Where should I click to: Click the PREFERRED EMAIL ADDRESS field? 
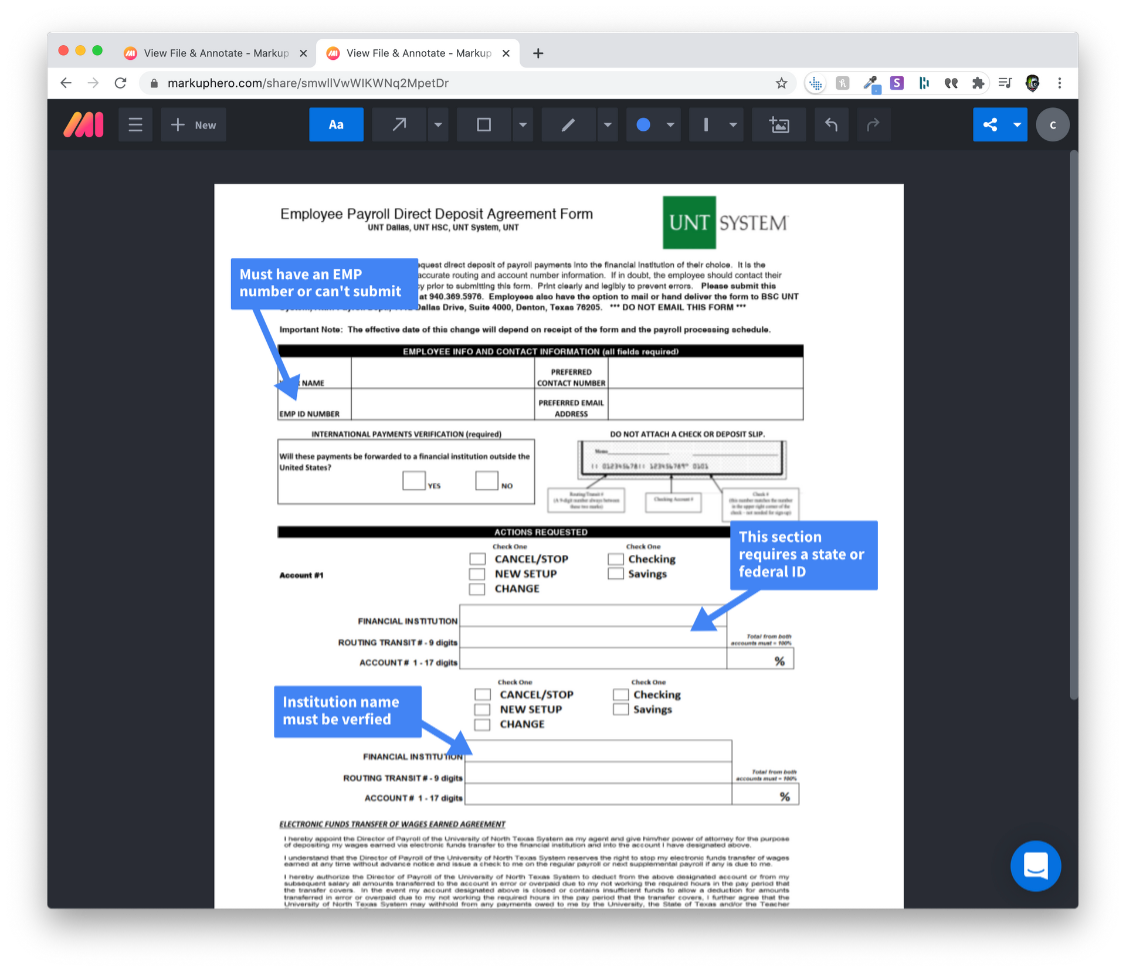coord(705,404)
